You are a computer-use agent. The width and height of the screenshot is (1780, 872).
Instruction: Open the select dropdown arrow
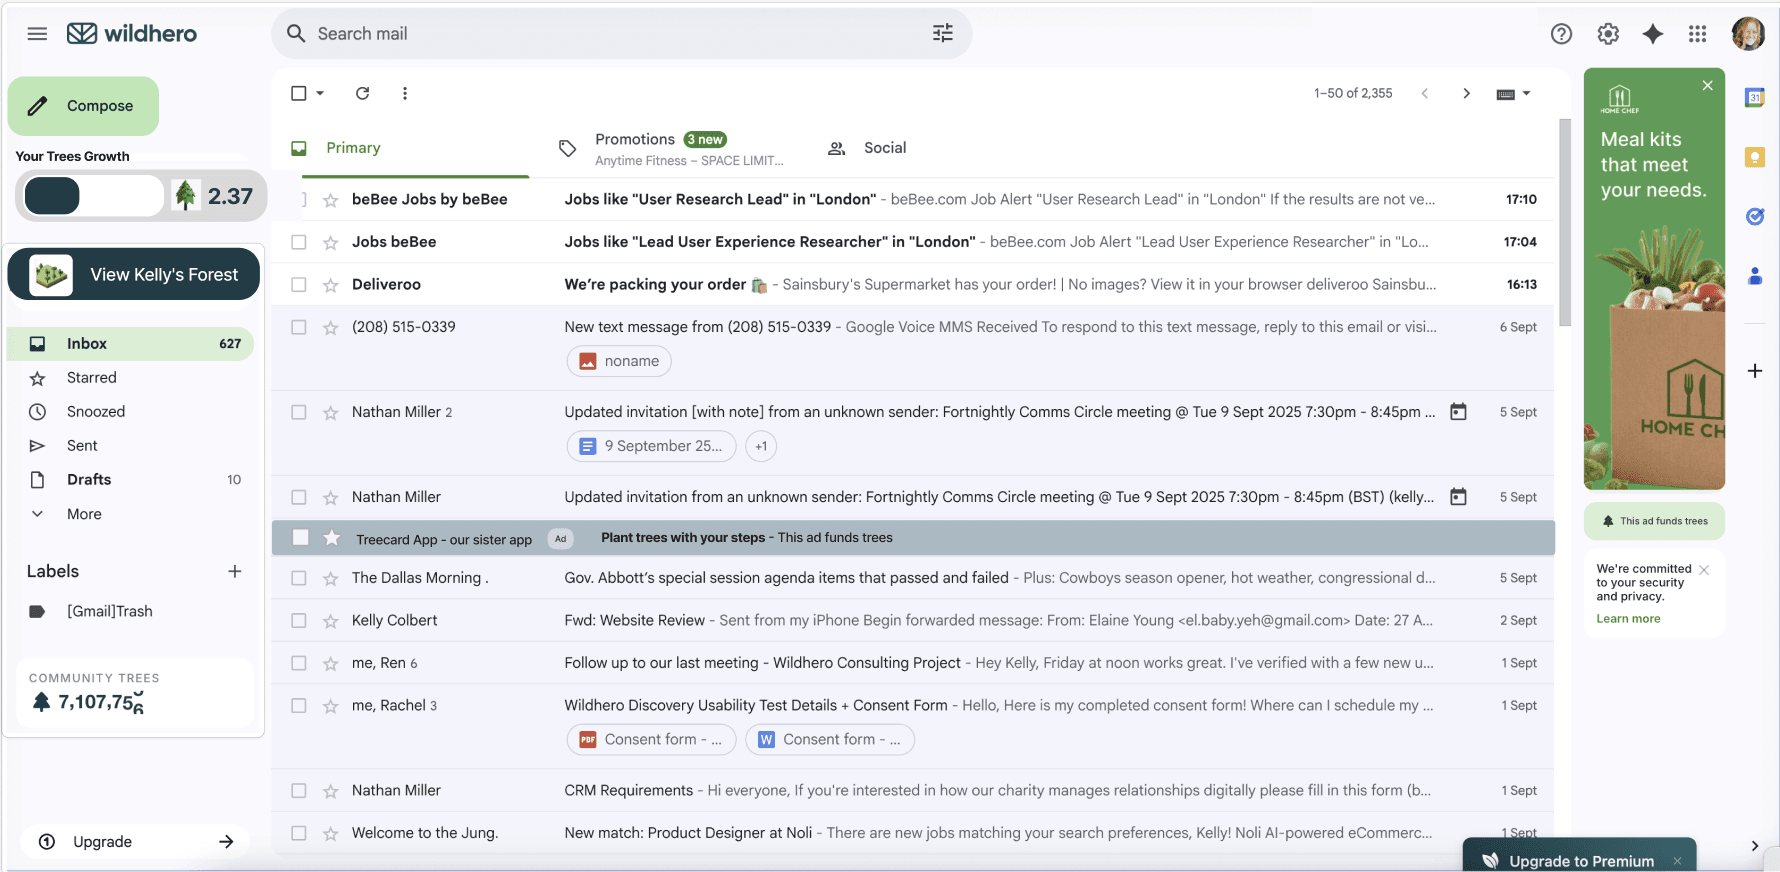coord(320,93)
